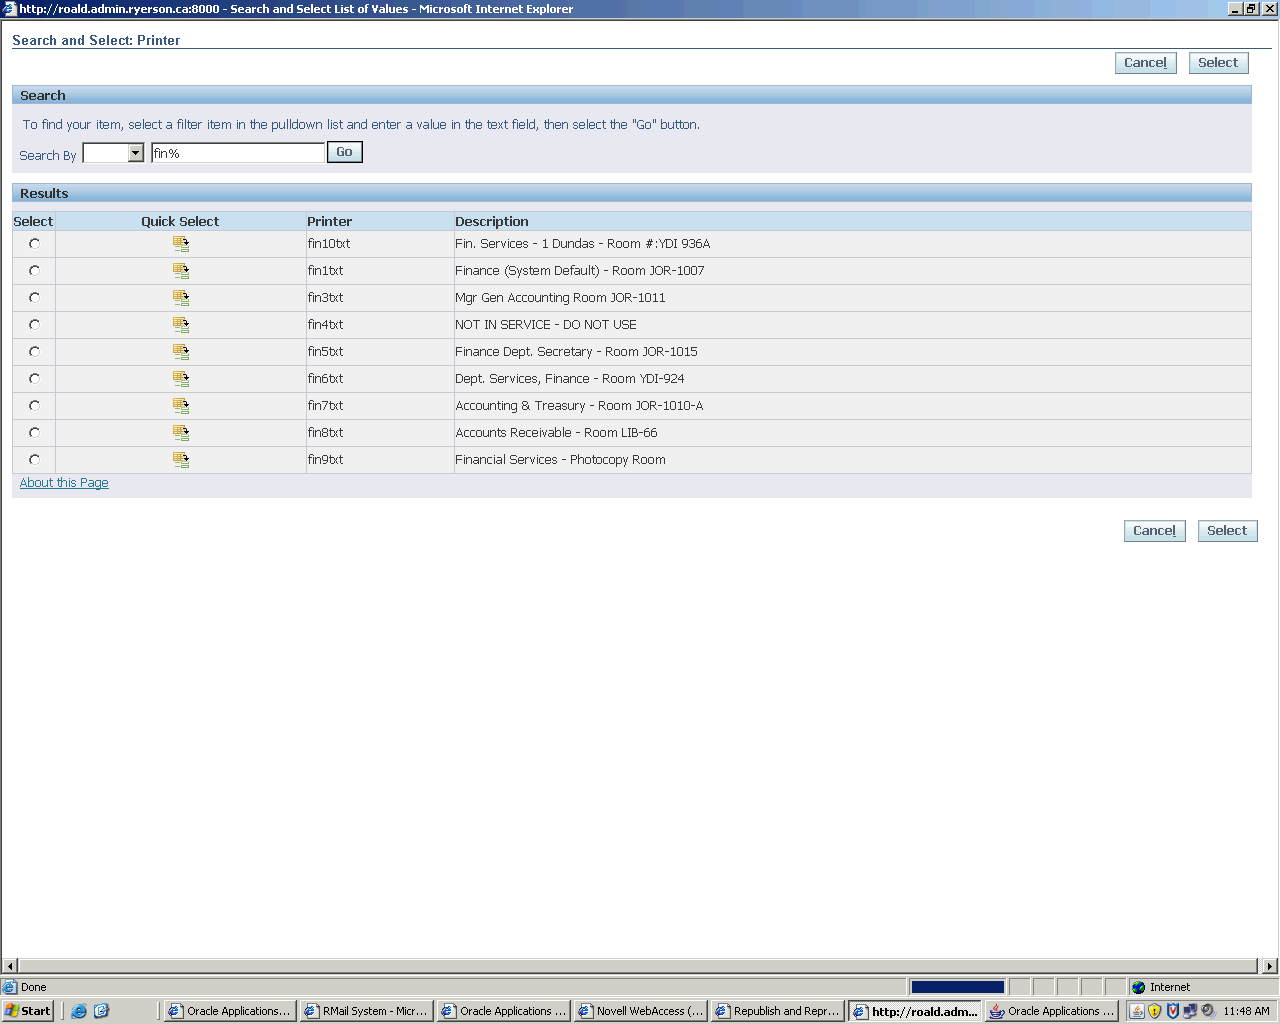Screen dimensions: 1280x1024
Task: Click the top Select button
Action: click(1218, 63)
